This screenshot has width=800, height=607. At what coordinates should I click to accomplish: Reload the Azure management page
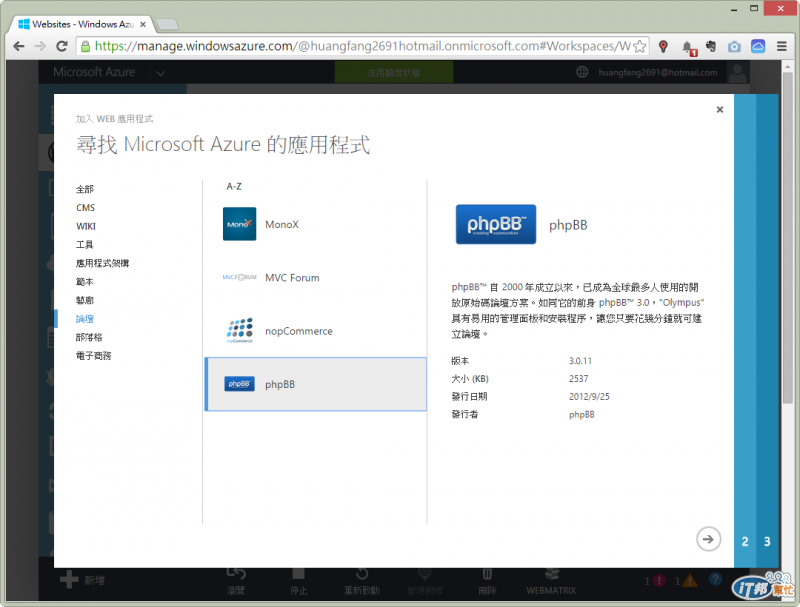[x=62, y=46]
